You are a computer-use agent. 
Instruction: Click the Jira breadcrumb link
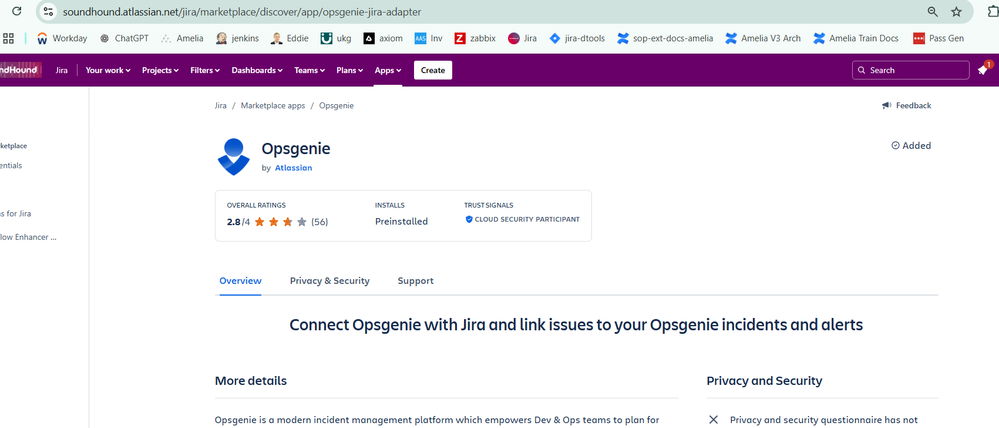221,106
